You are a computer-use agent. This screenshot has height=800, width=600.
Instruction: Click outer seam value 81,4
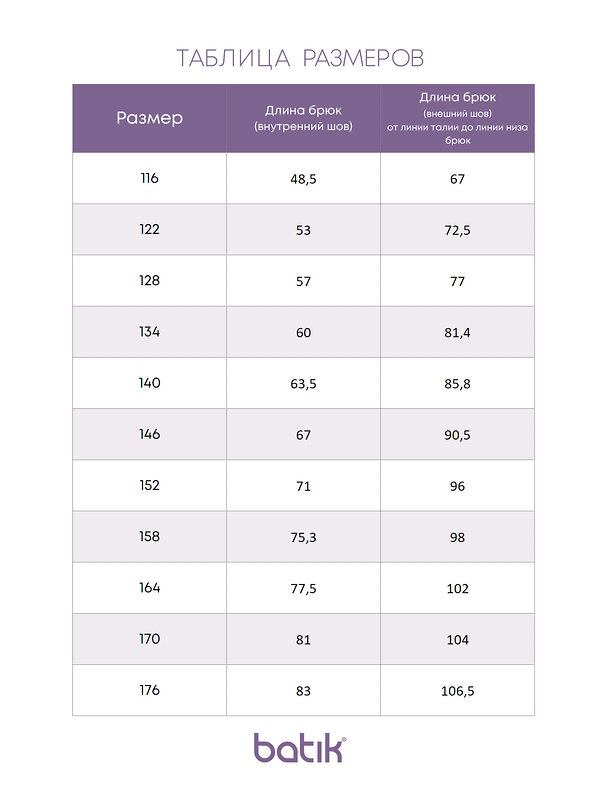(458, 332)
